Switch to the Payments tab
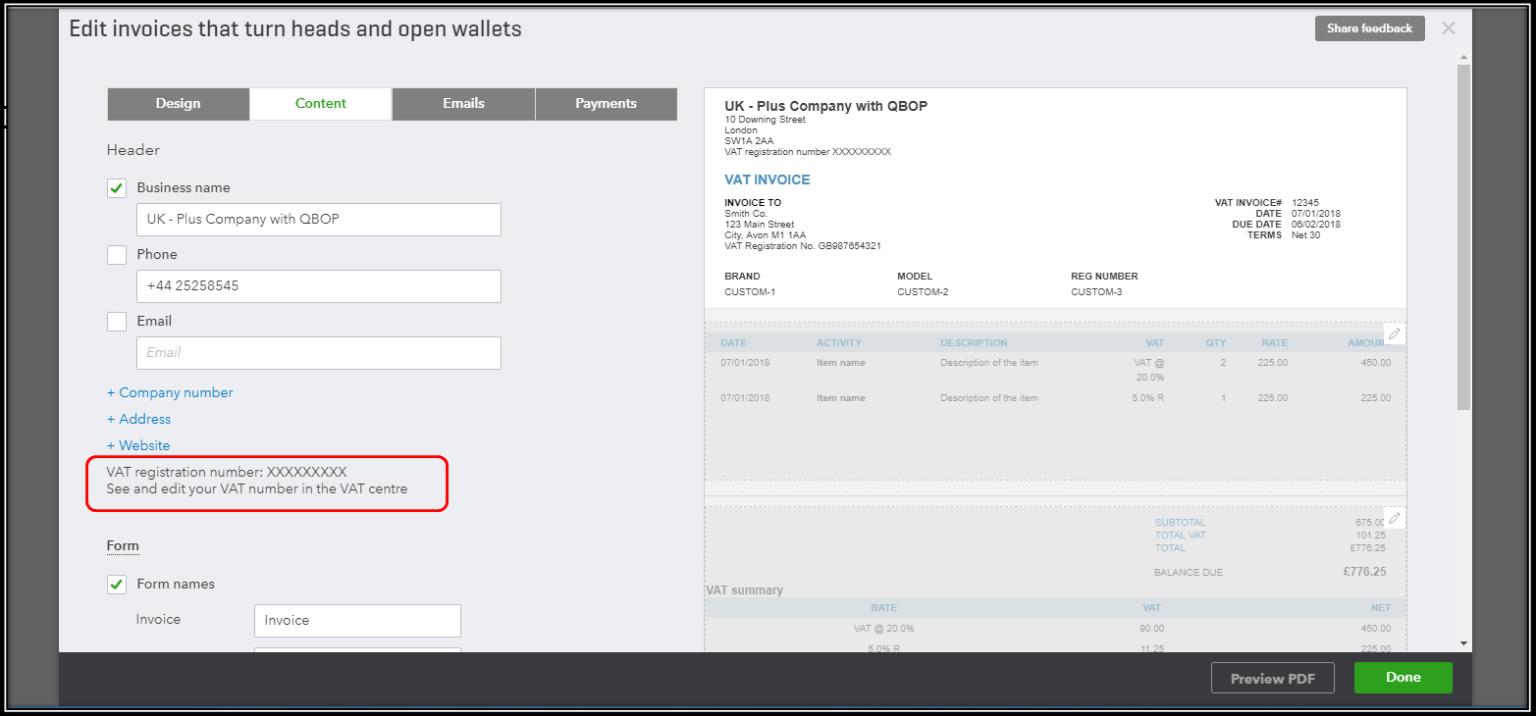 click(605, 103)
